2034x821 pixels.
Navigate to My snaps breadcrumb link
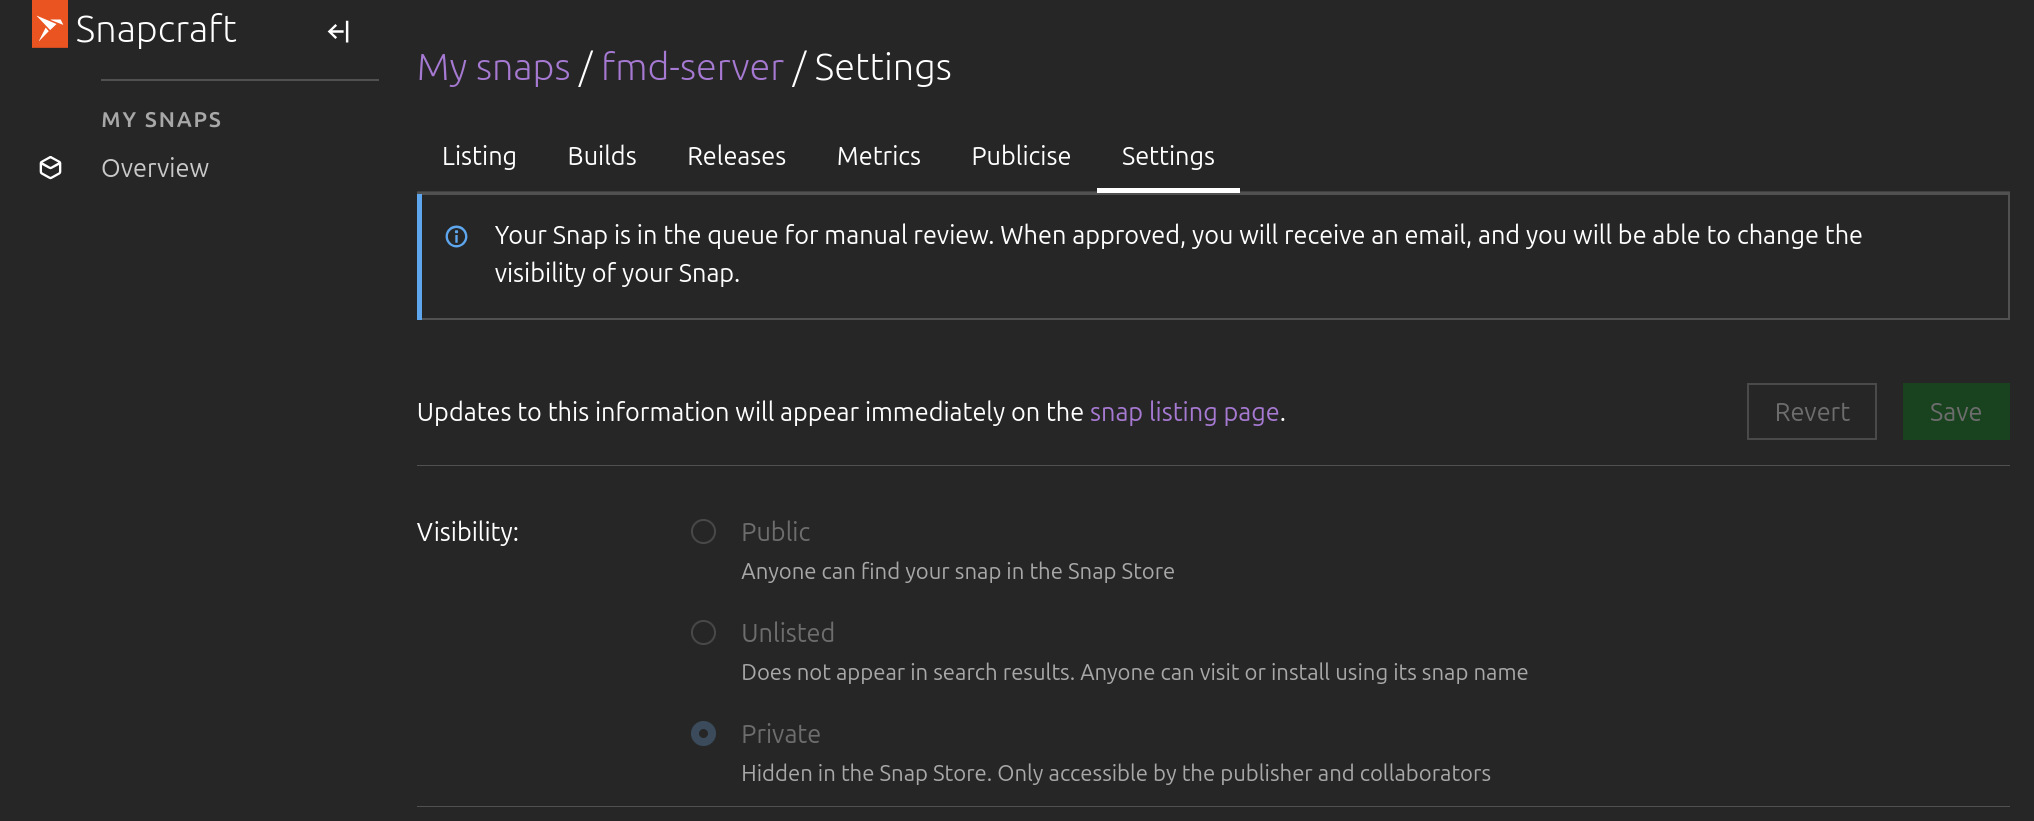tap(493, 68)
